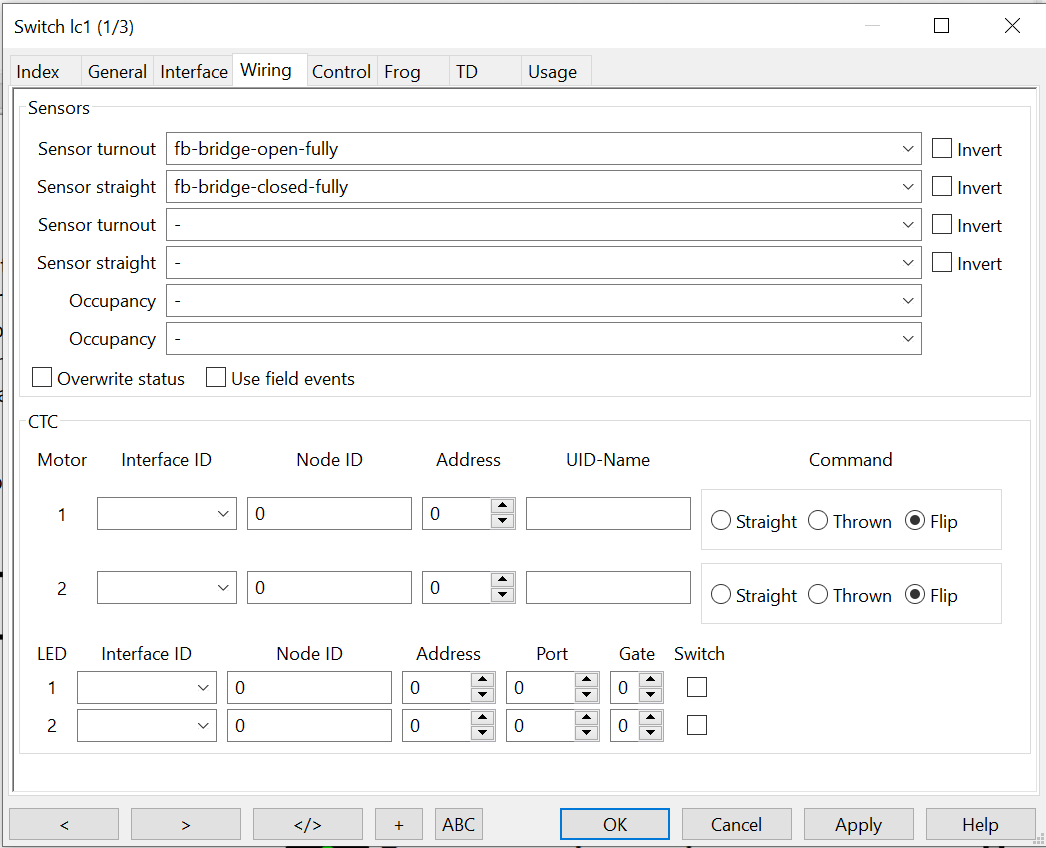This screenshot has width=1046, height=848.
Task: Click the "+" add button
Action: tap(399, 823)
